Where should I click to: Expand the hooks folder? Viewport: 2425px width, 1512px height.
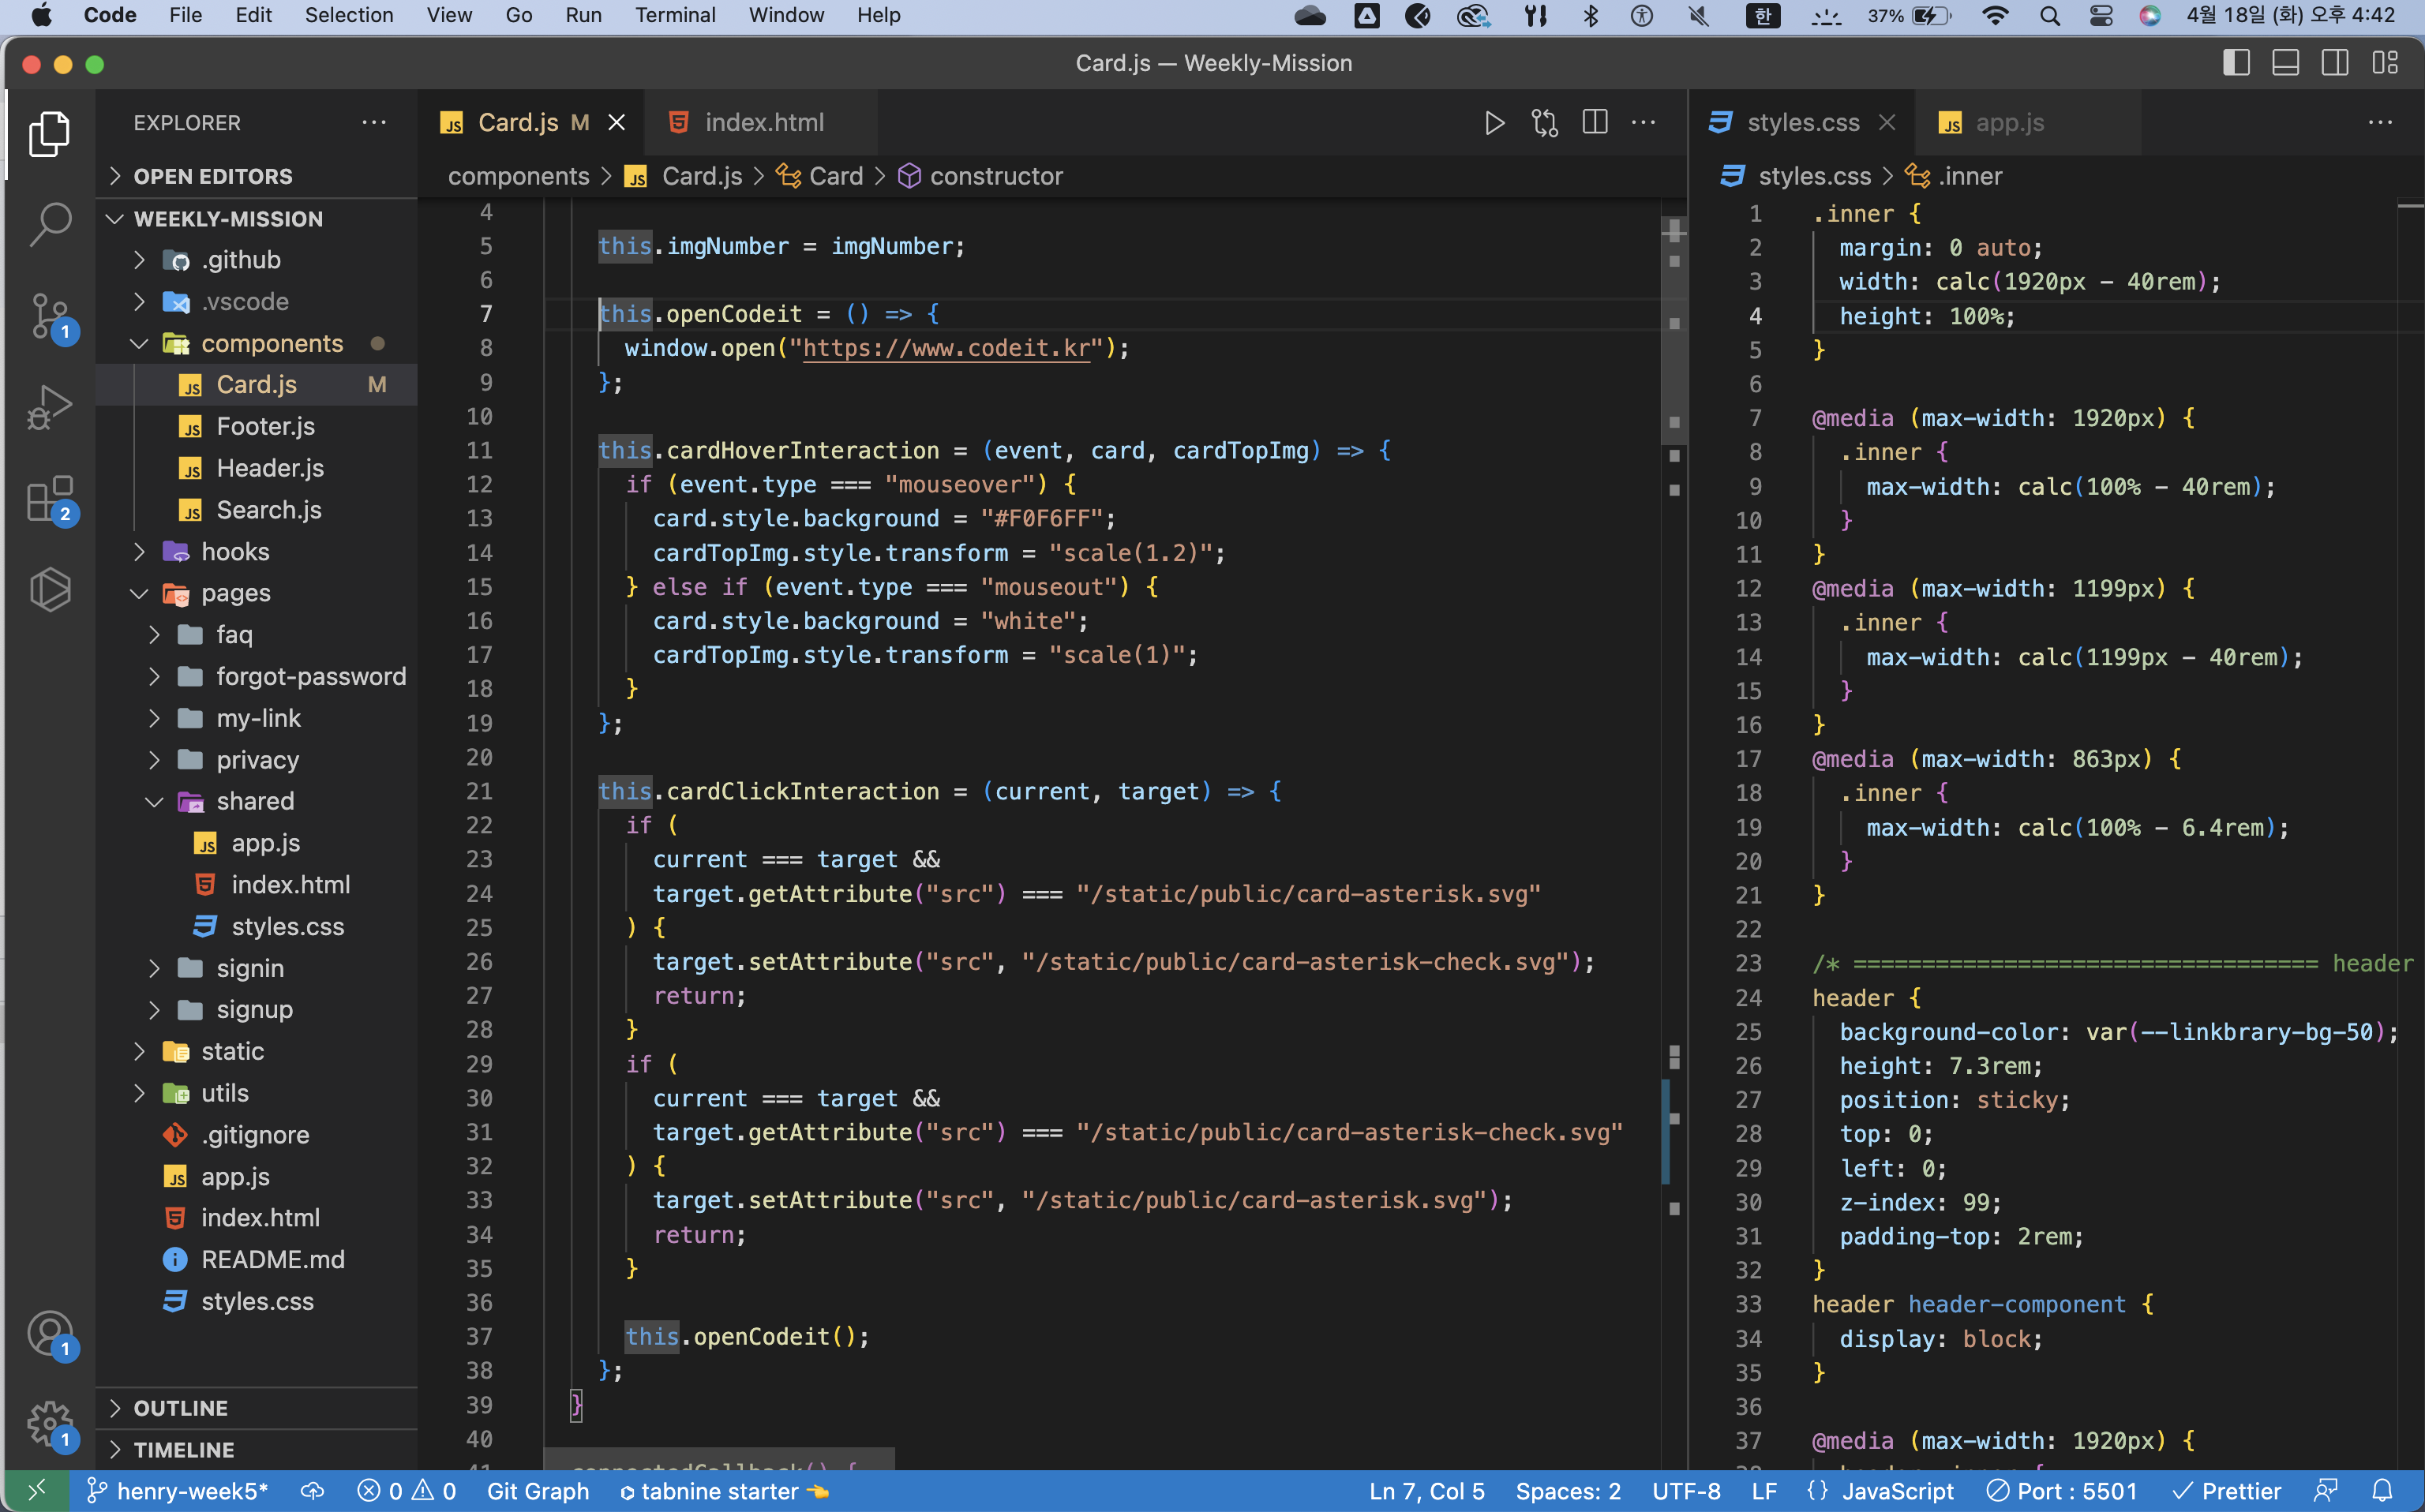click(235, 552)
